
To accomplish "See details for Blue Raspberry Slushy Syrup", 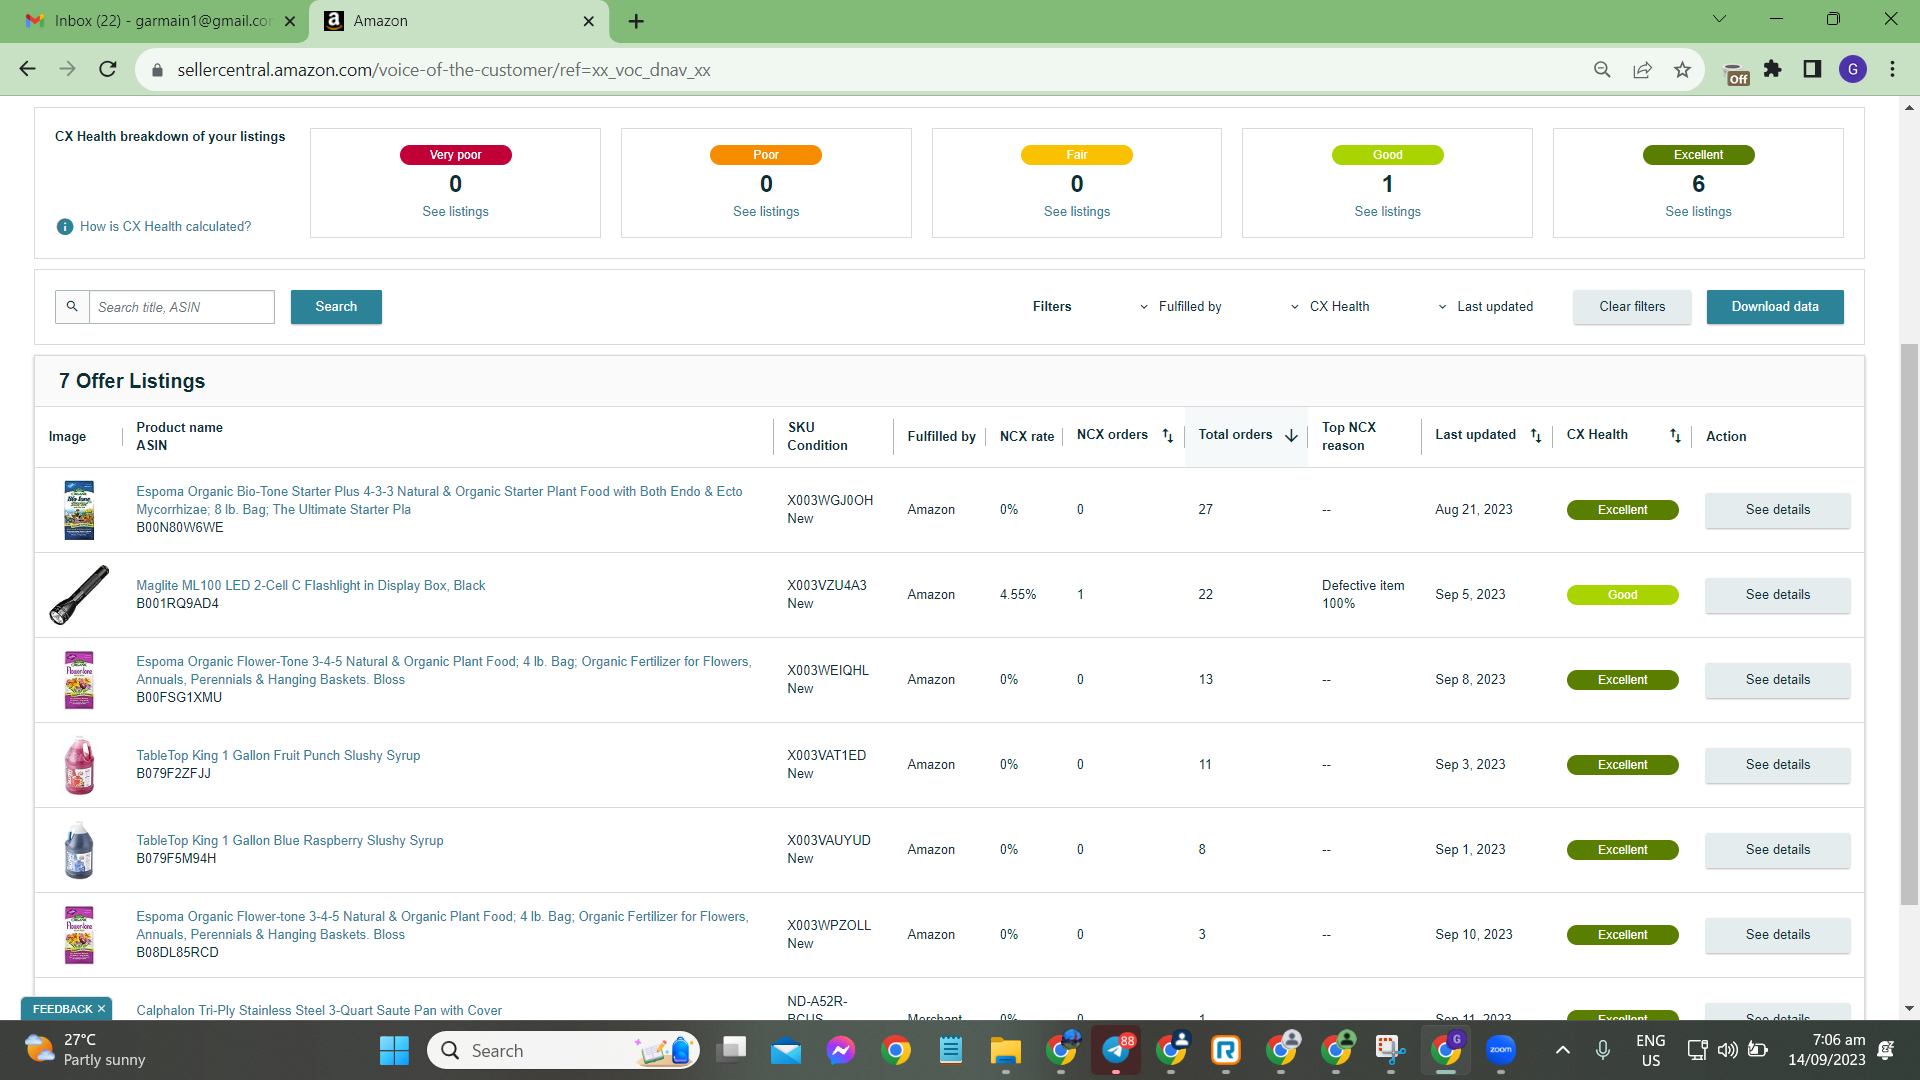I will coord(1777,850).
